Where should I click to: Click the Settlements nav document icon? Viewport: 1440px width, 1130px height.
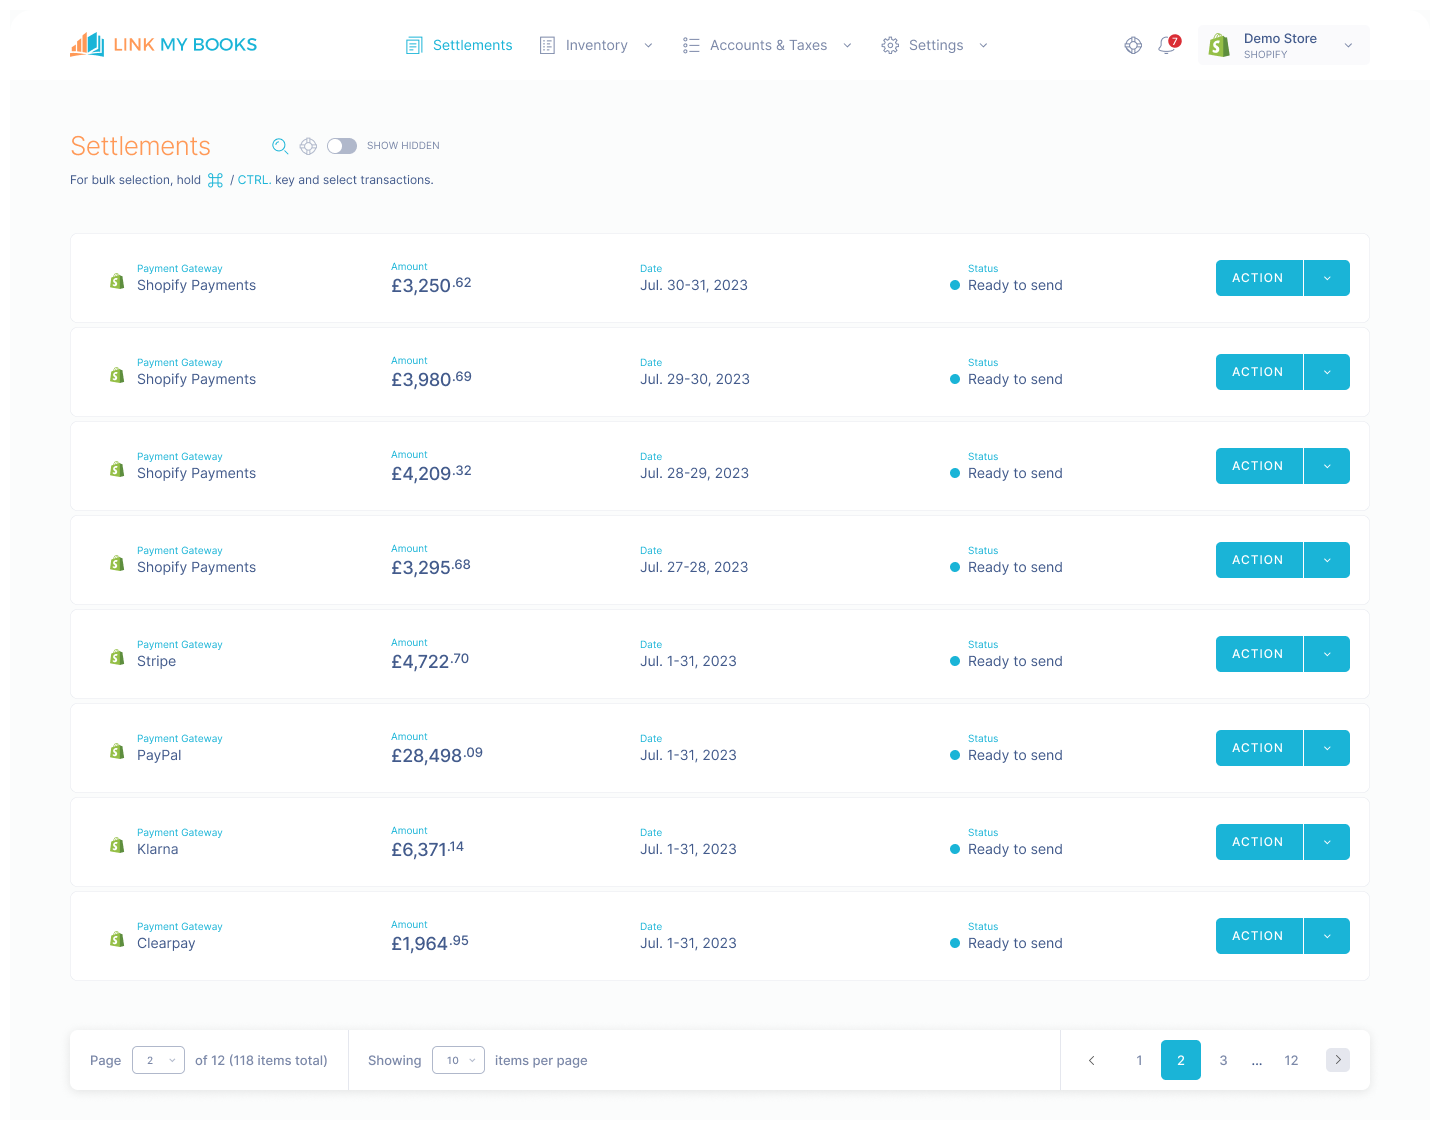[414, 45]
